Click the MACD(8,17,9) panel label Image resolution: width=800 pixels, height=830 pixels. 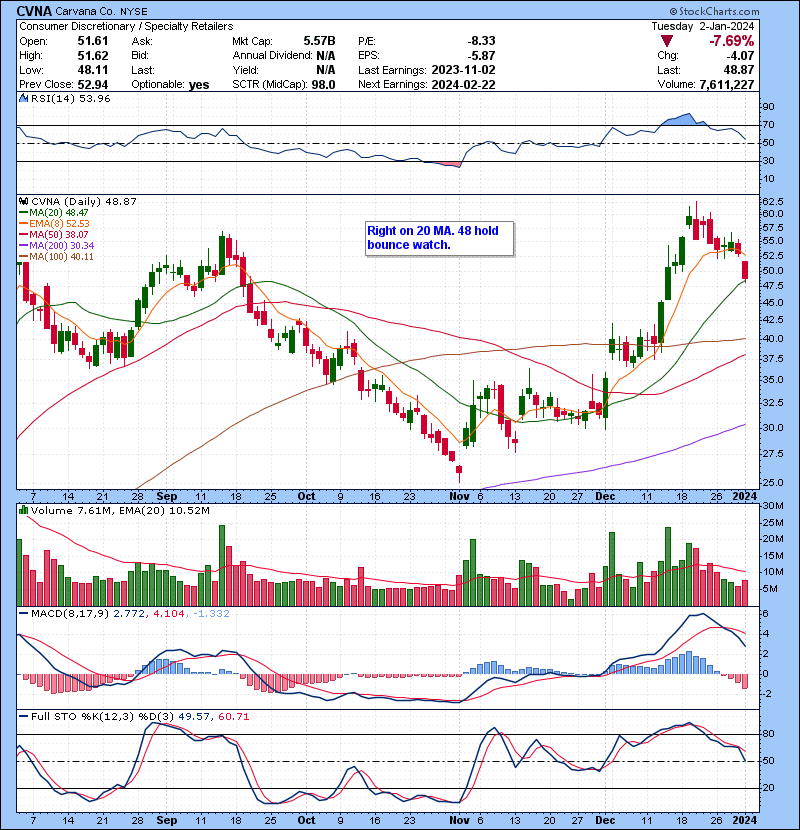point(70,614)
